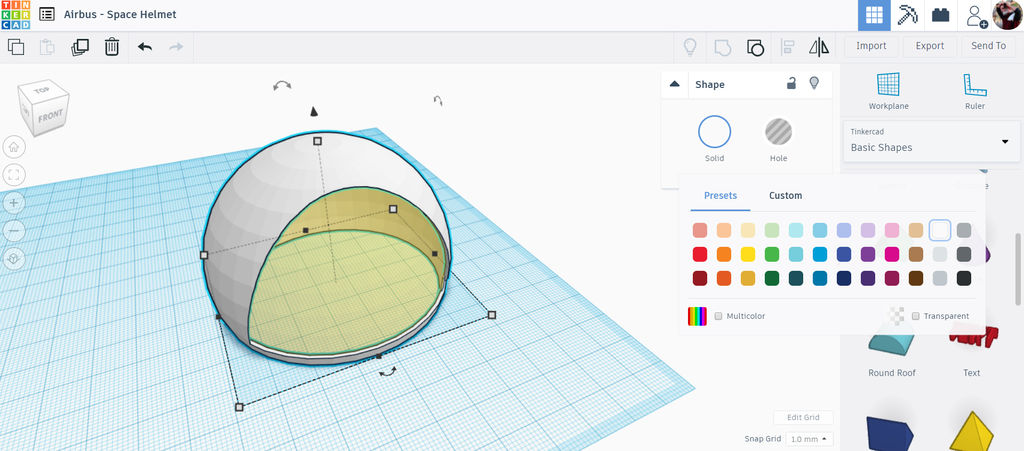Open the Basic Shapes dropdown

click(931, 141)
